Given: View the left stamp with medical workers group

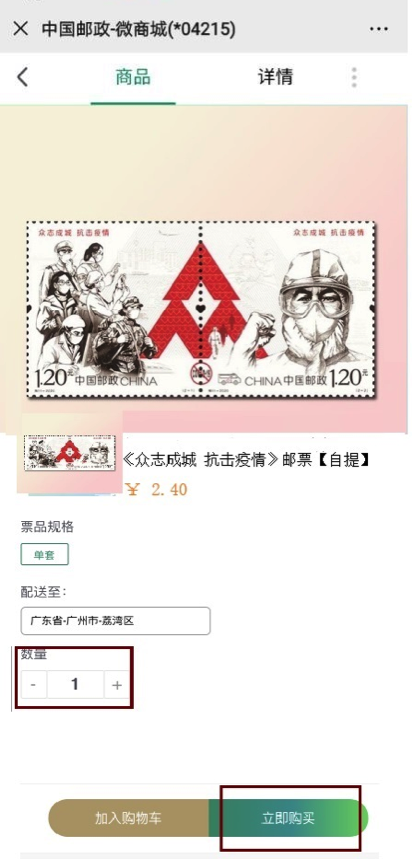Looking at the screenshot, I should click(115, 309).
